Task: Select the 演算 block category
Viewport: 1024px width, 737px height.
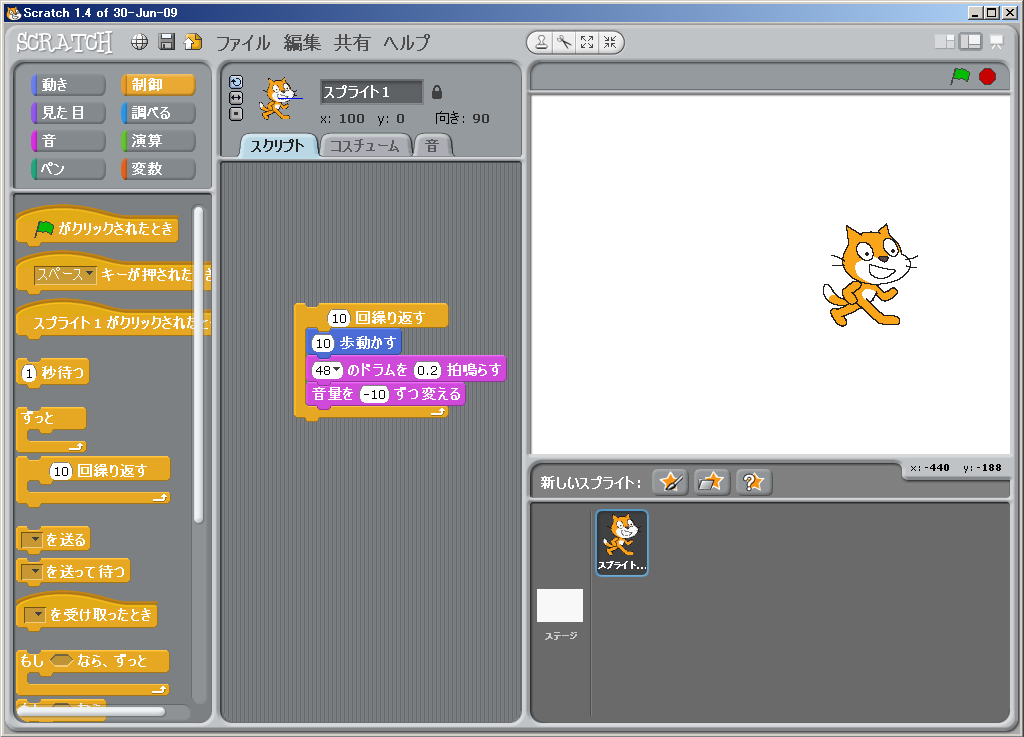Action: 158,141
